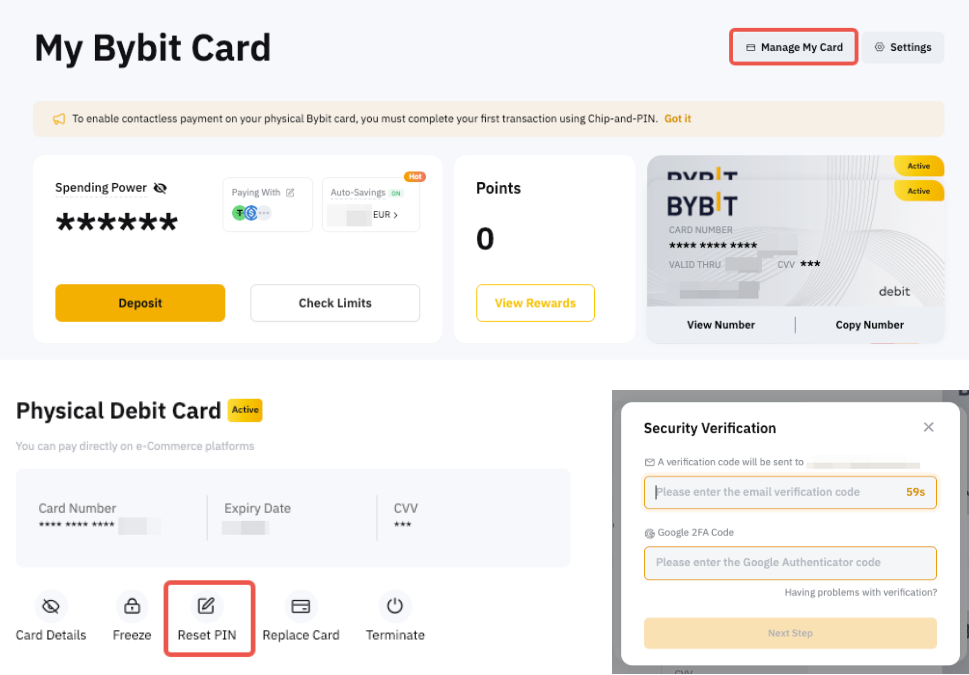The height and width of the screenshot is (675, 969).
Task: Open Card Details via its eye icon
Action: click(x=49, y=605)
